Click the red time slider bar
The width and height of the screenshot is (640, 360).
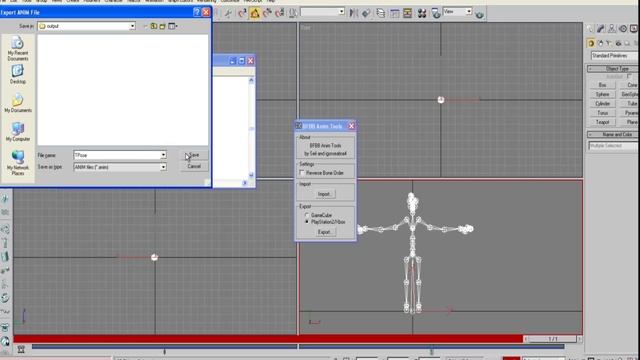point(268,339)
